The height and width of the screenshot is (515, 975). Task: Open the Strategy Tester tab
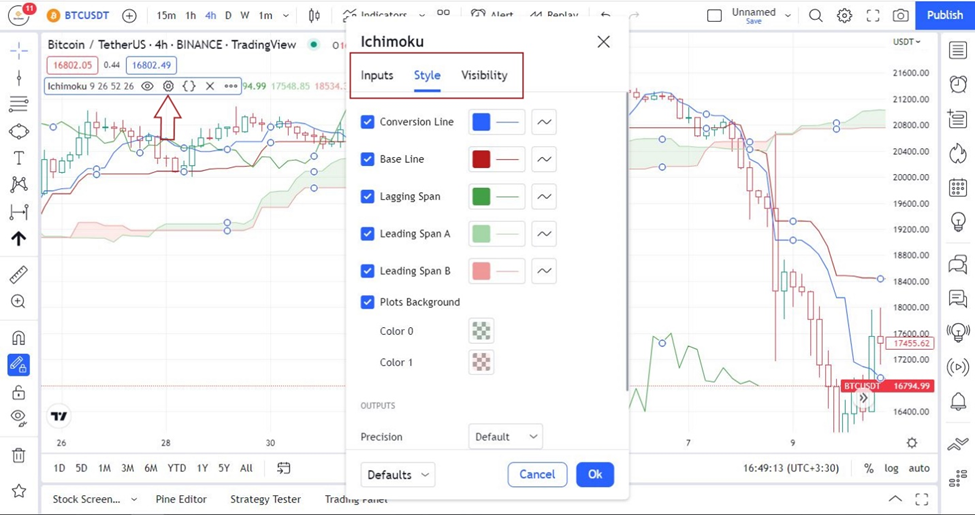266,499
